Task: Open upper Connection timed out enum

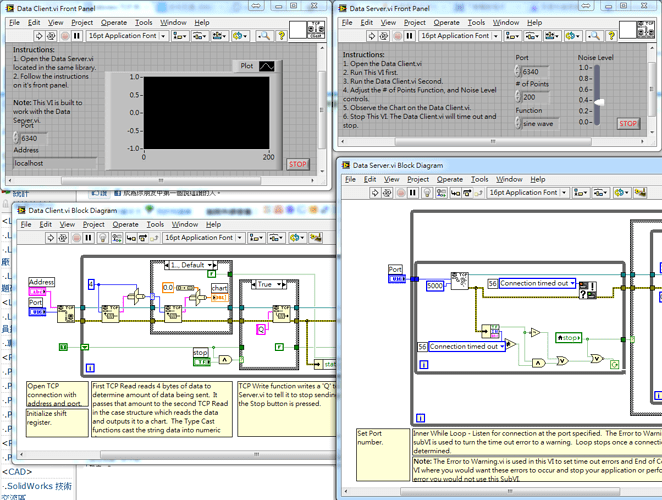Action: tap(537, 283)
